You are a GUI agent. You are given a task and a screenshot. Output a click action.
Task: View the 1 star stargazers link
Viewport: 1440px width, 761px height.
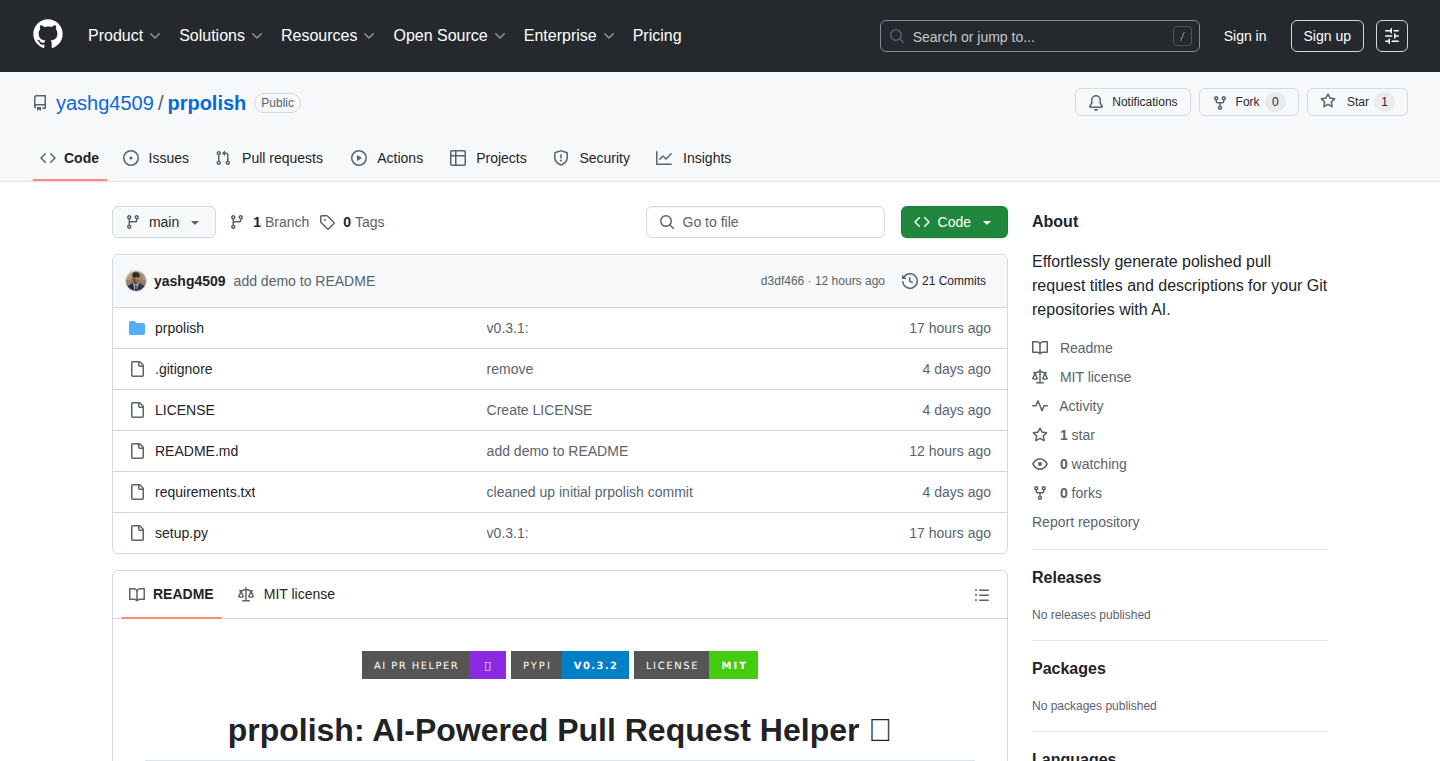point(1064,435)
